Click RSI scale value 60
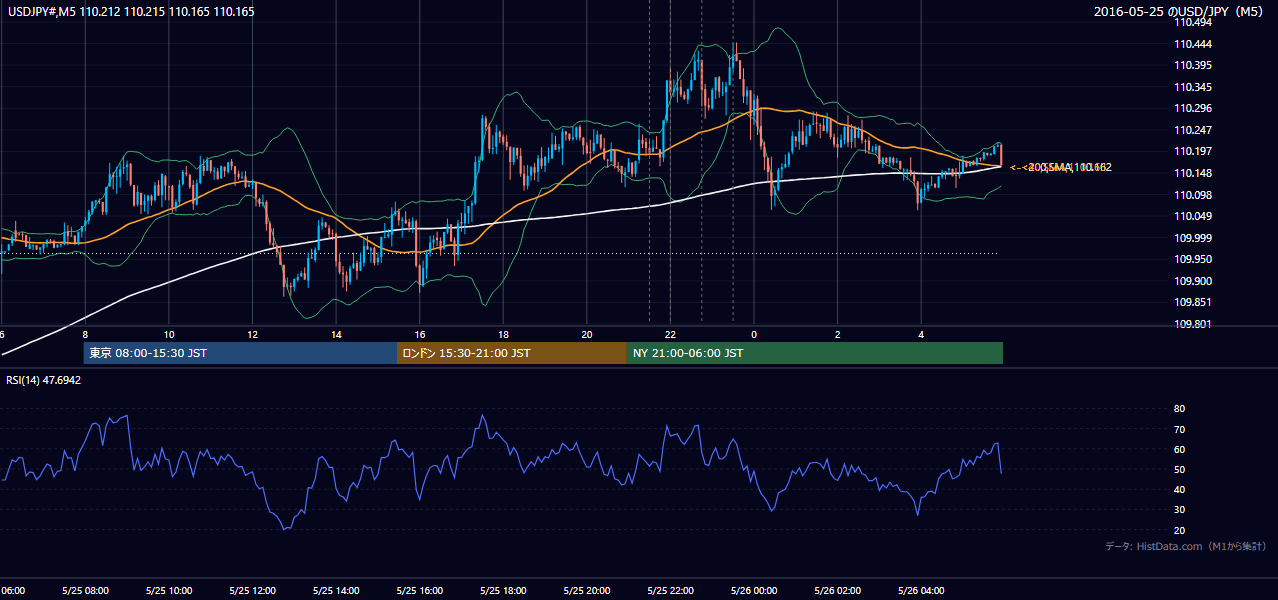This screenshot has height=600, width=1278. click(x=1179, y=449)
